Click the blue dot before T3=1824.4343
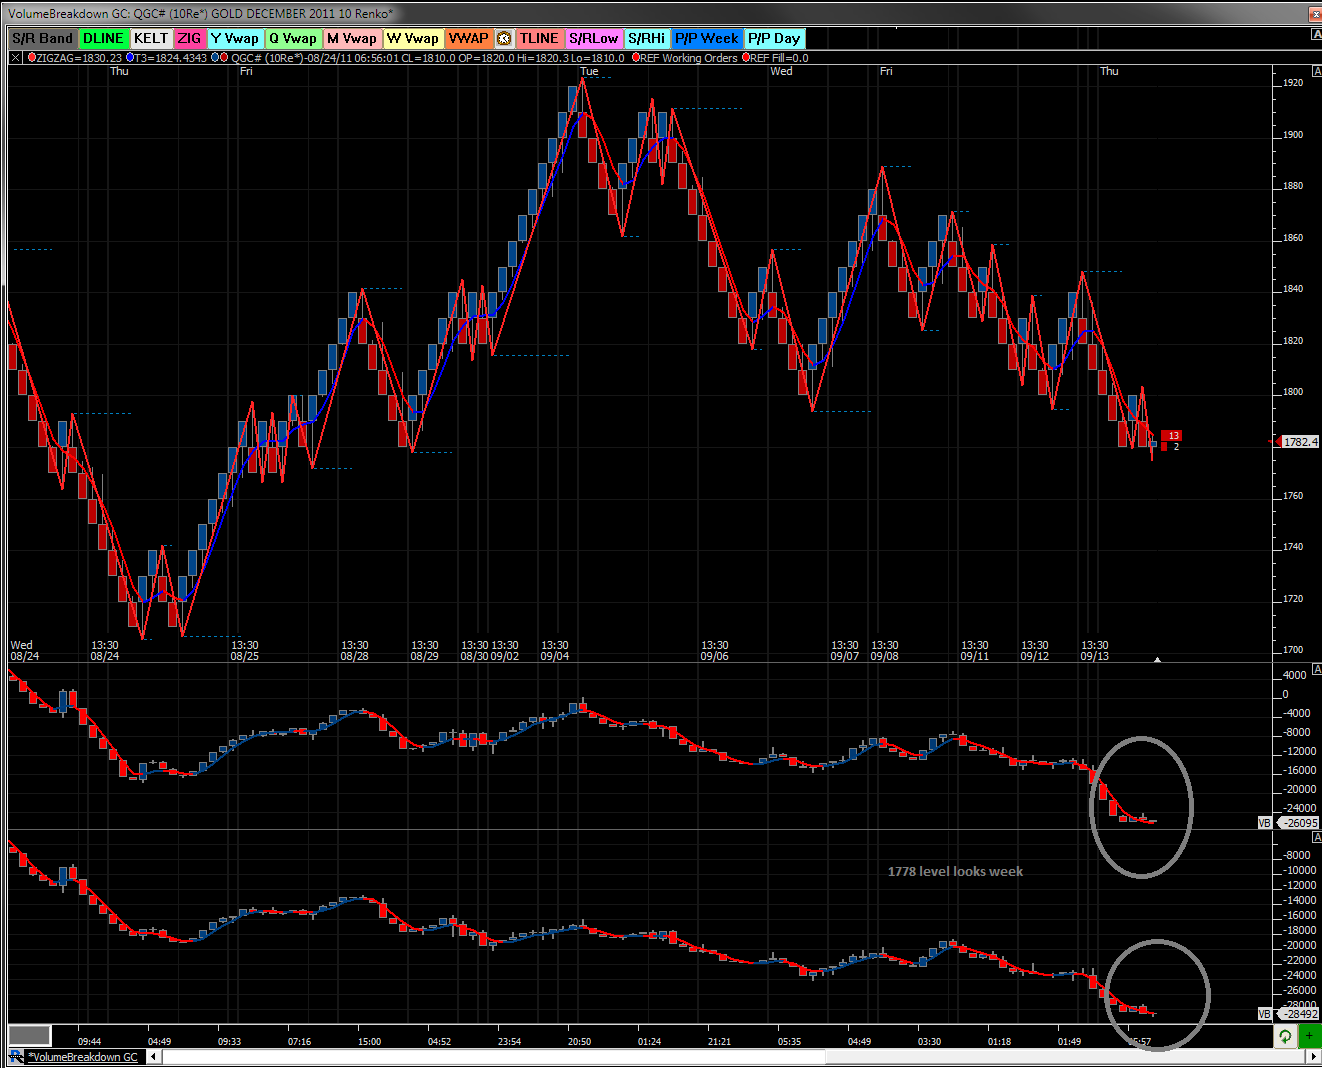This screenshot has width=1322, height=1068. point(130,58)
